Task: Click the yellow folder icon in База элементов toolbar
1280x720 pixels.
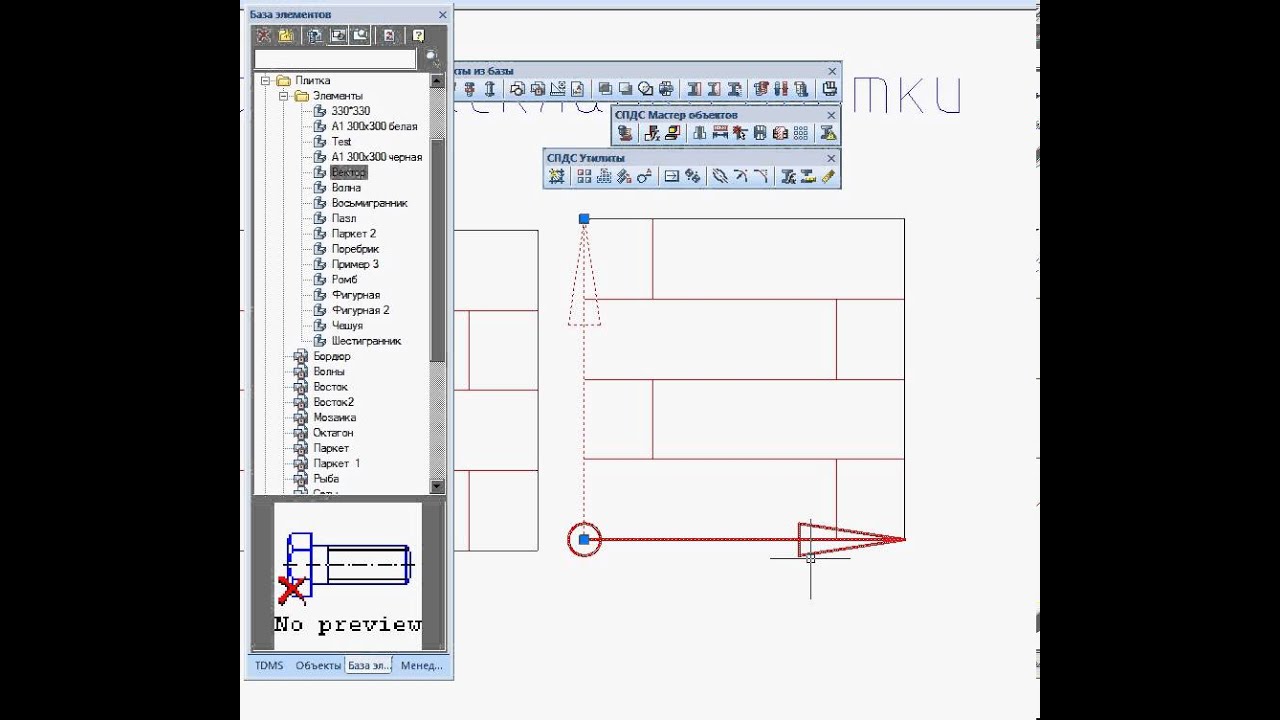Action: (x=286, y=35)
